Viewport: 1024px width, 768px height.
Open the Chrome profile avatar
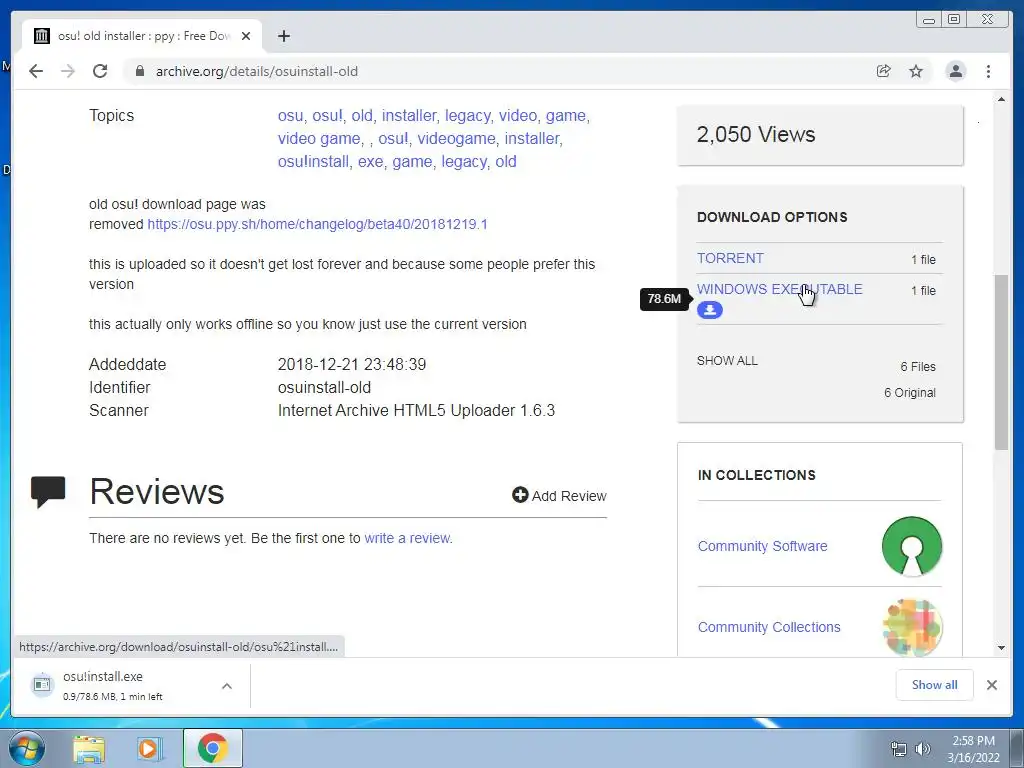[x=955, y=71]
